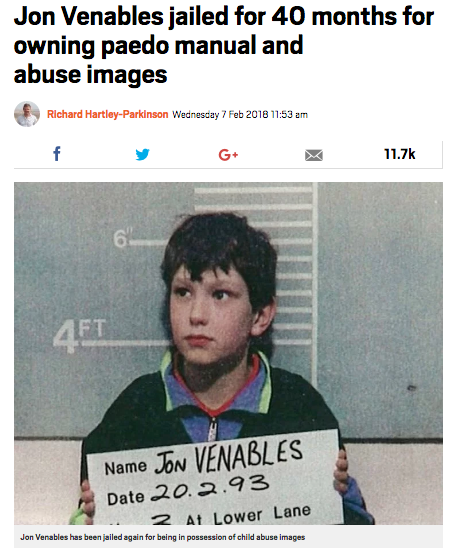
Task: Click the 11.7k share count
Action: [x=400, y=154]
